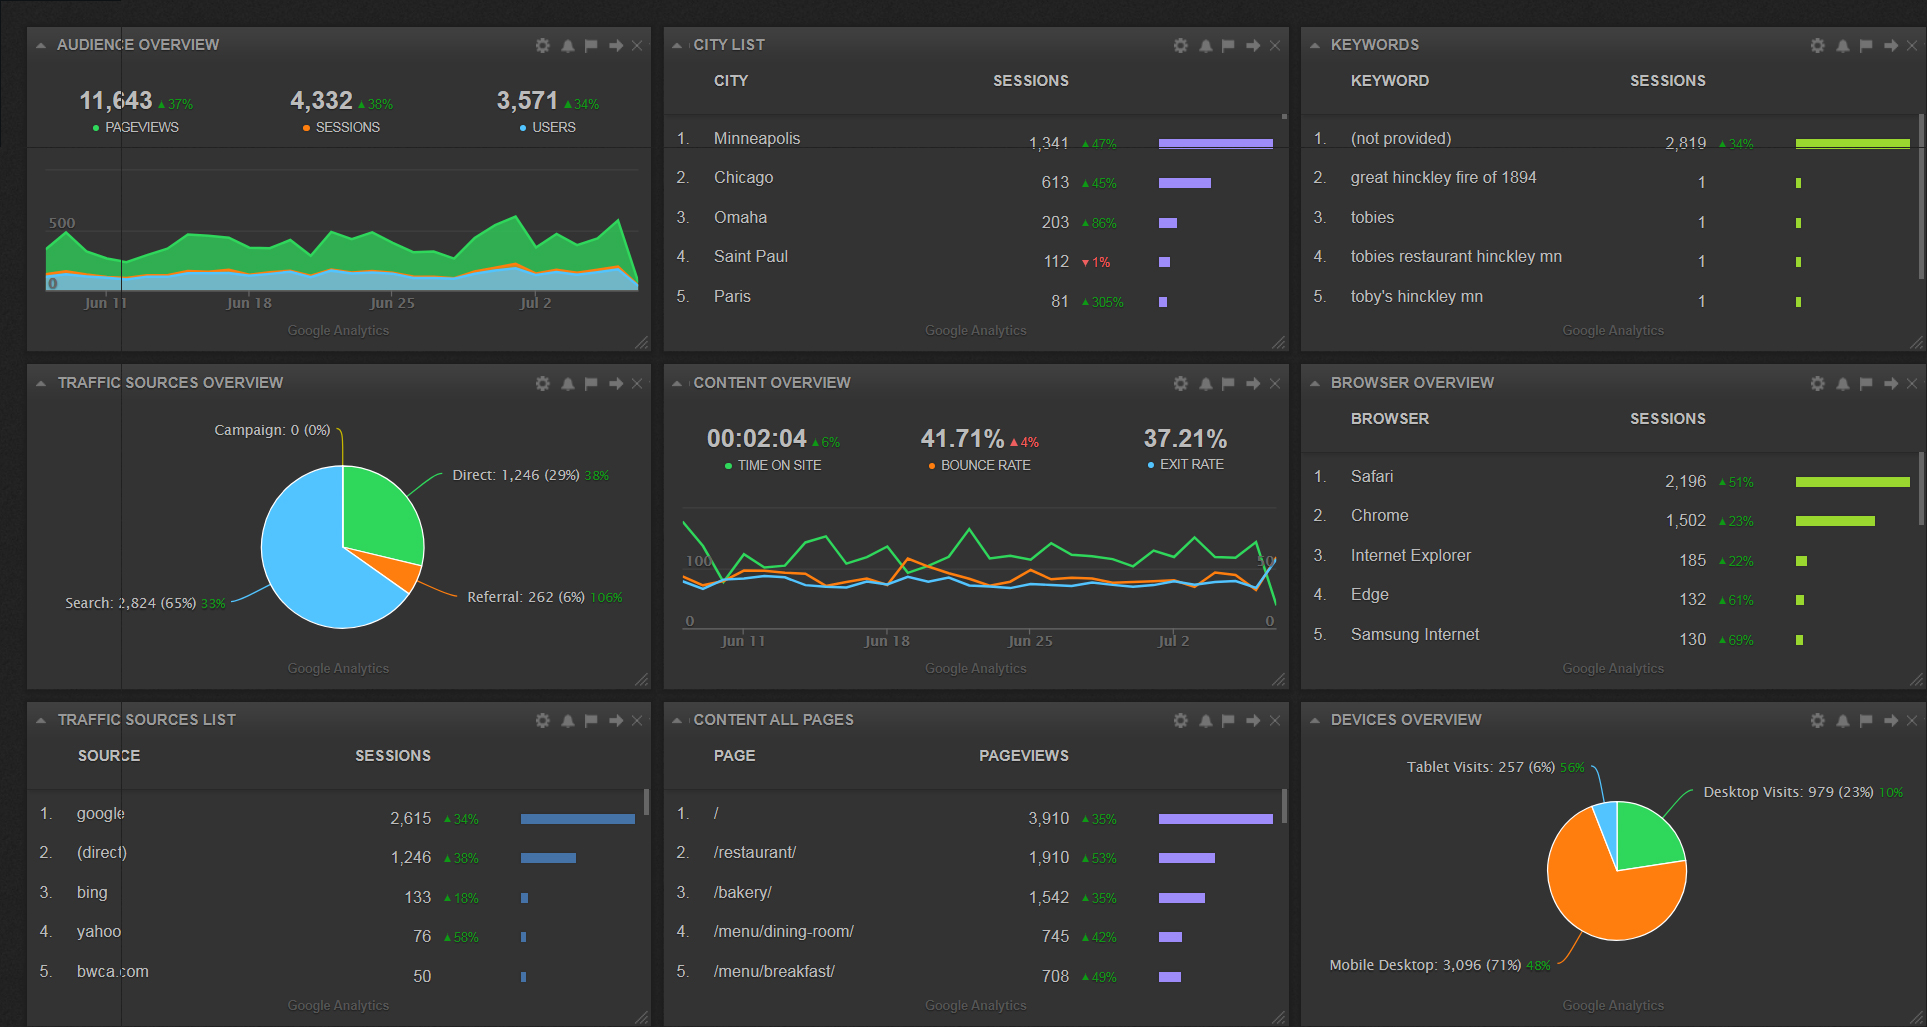Collapse the Keywords widget using its triangle

click(x=1315, y=46)
